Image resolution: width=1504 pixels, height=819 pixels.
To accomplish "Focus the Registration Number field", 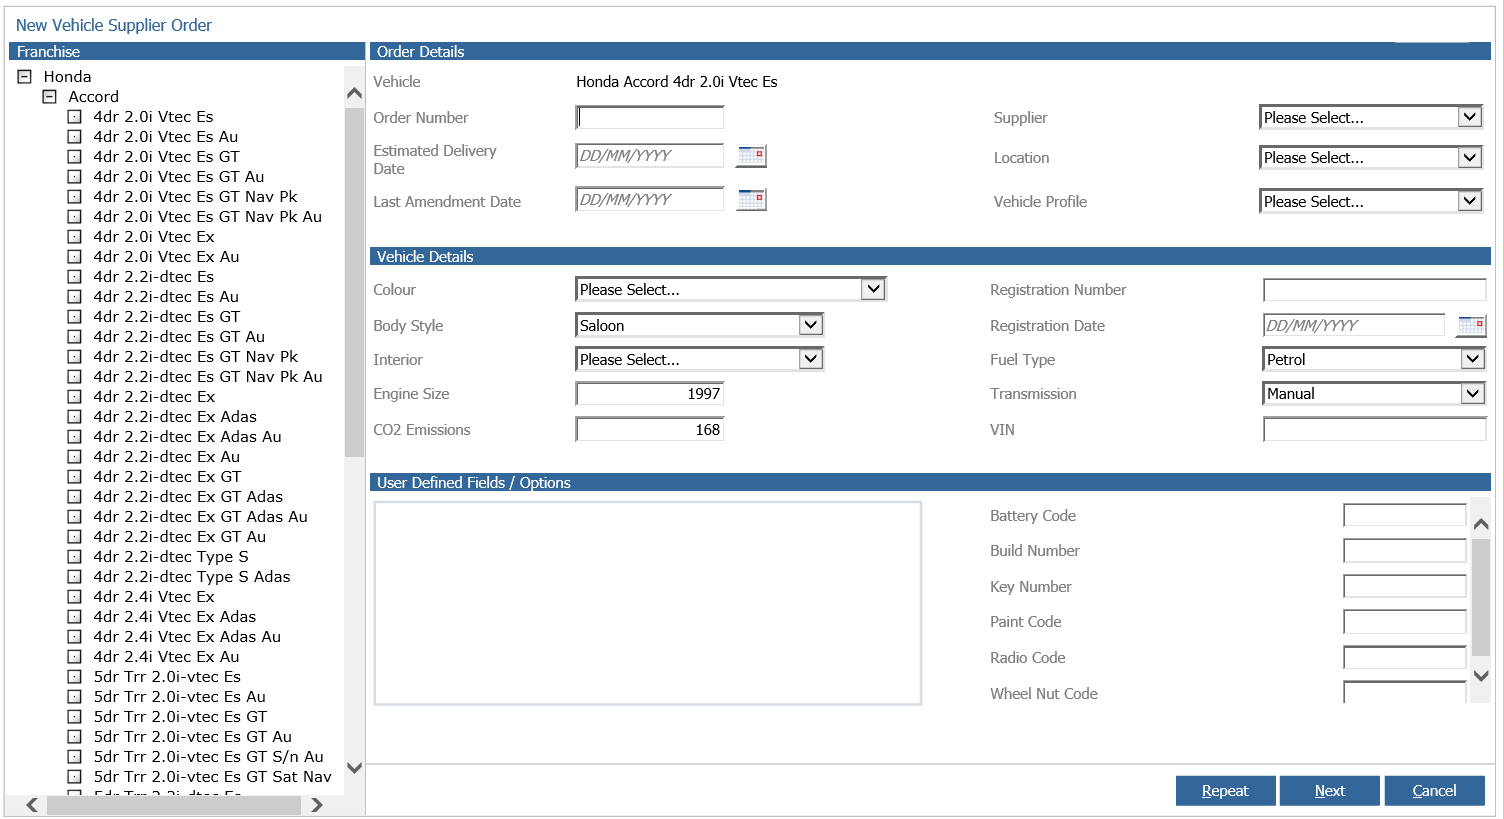I will (1374, 290).
